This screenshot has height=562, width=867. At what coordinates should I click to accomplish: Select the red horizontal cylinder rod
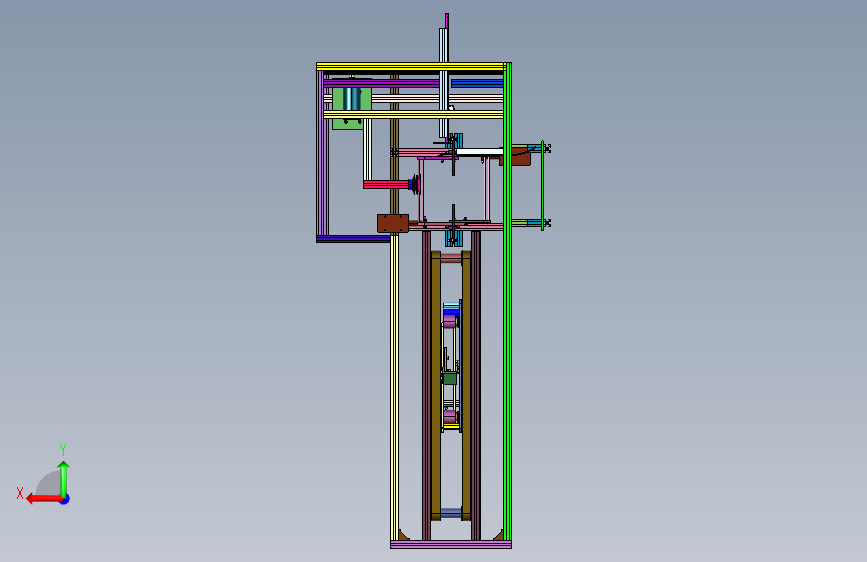385,184
